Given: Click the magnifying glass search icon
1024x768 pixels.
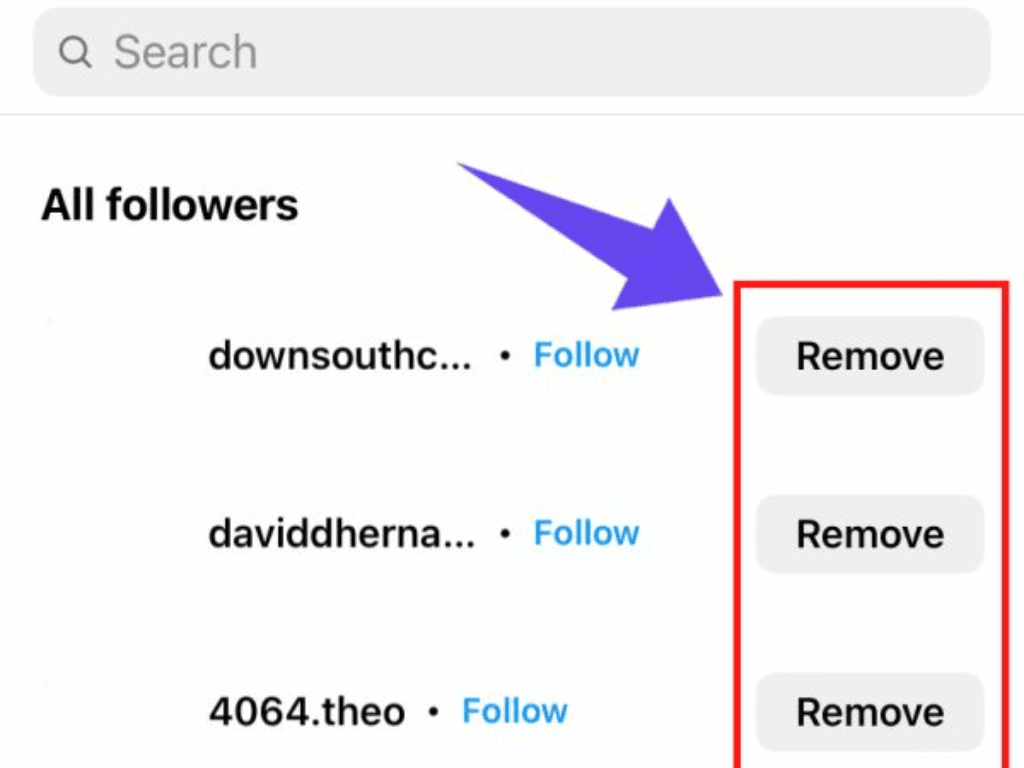Looking at the screenshot, I should tap(76, 52).
